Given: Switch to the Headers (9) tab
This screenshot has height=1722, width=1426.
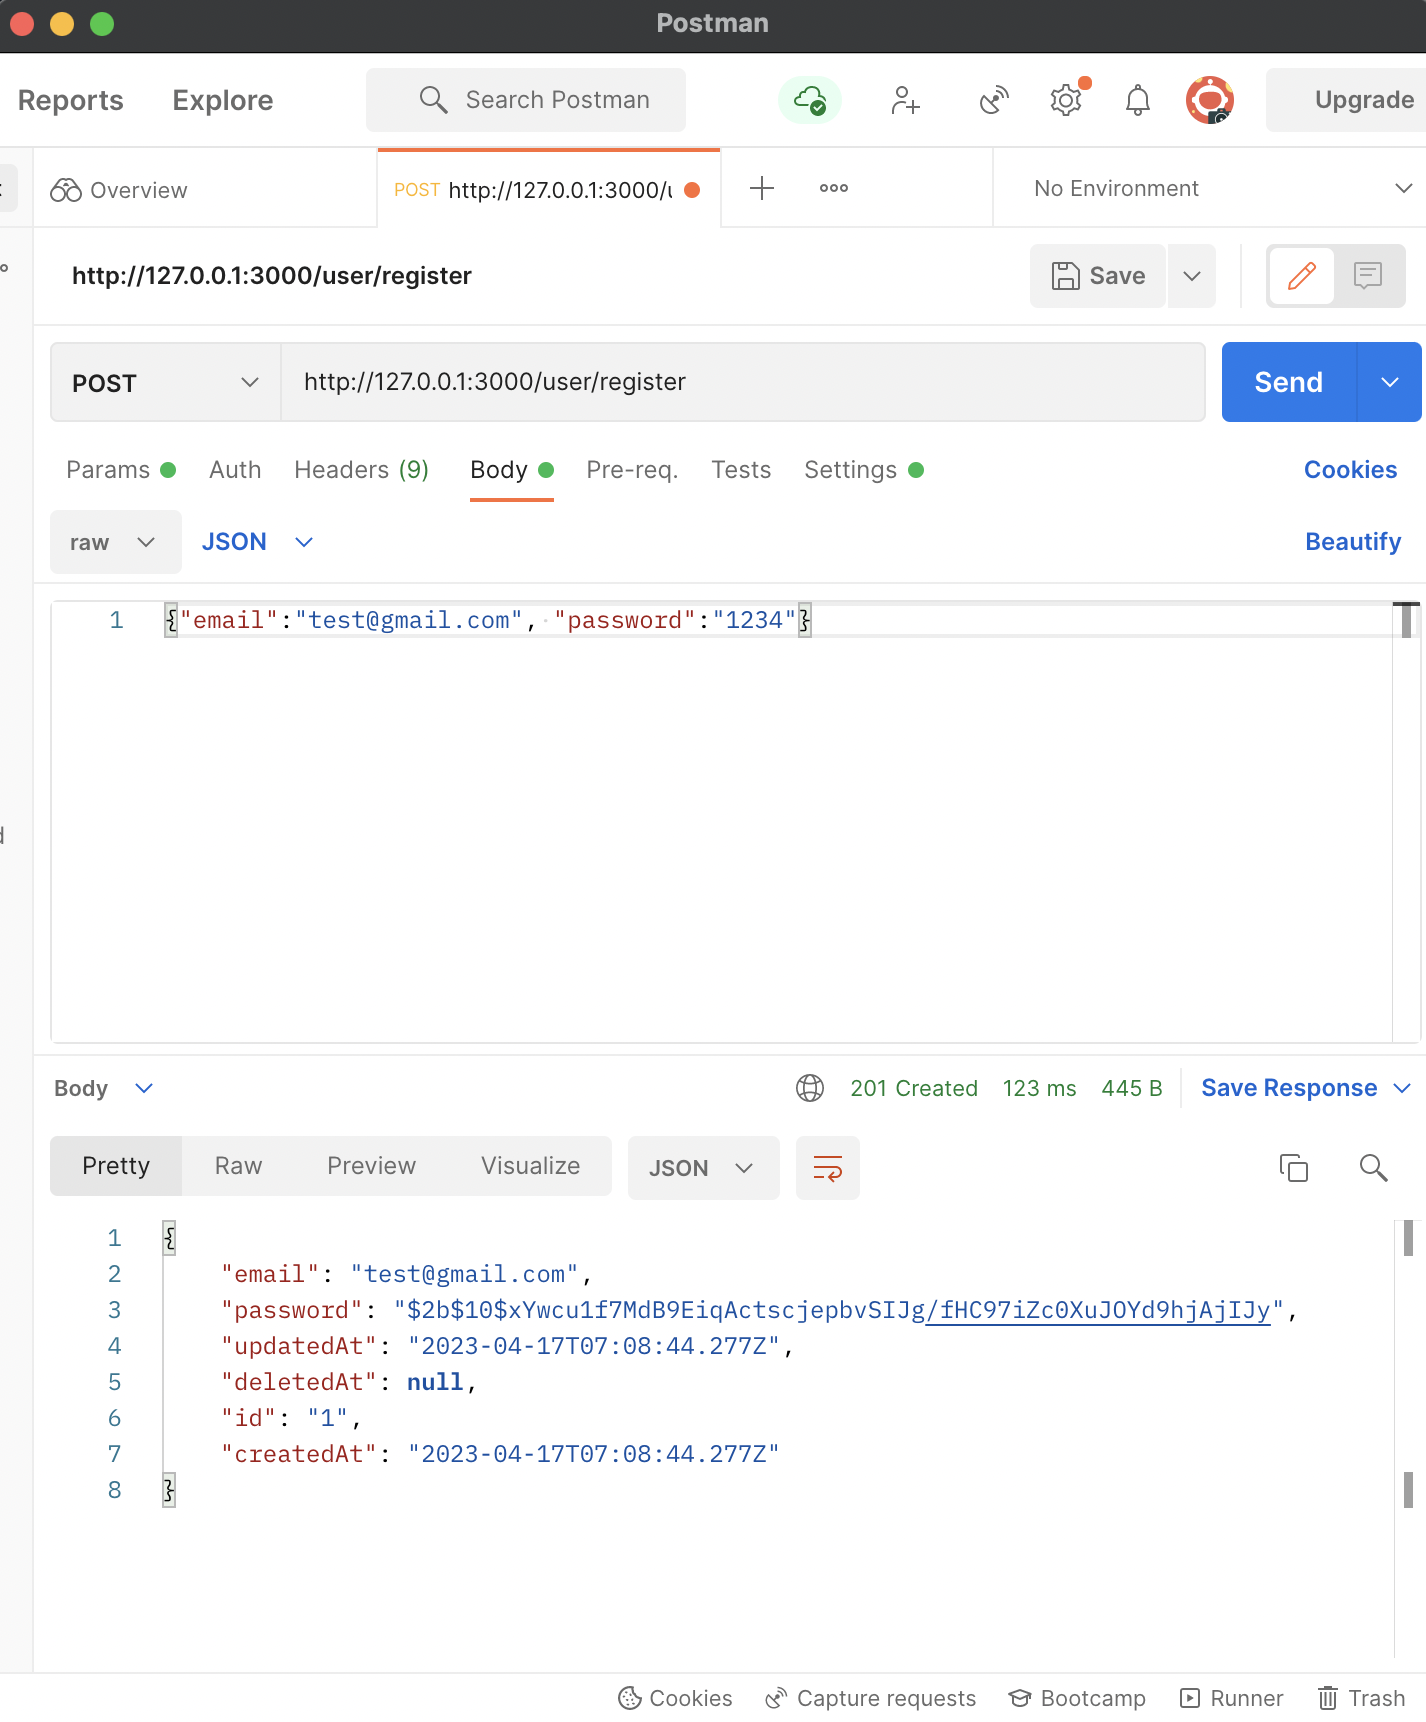Looking at the screenshot, I should (361, 470).
